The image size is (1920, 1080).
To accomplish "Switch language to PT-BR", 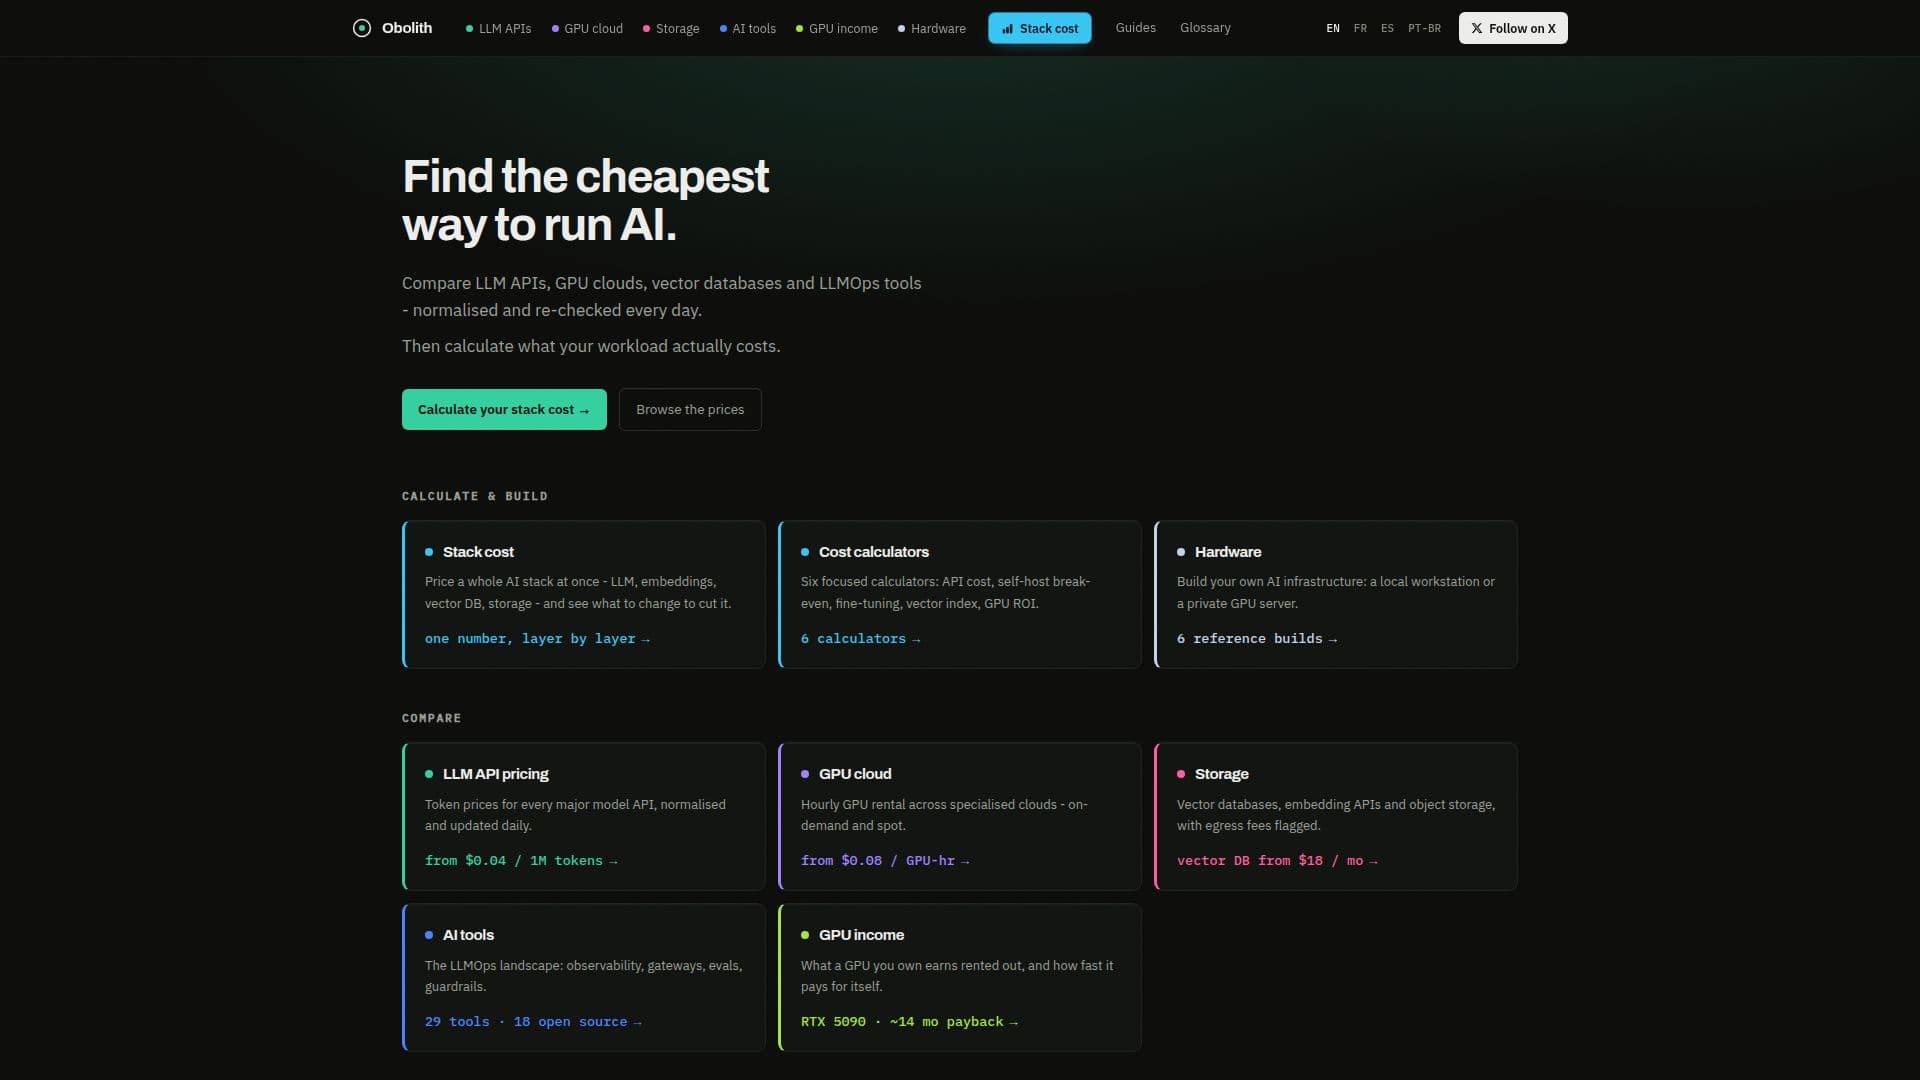I will click(x=1424, y=28).
